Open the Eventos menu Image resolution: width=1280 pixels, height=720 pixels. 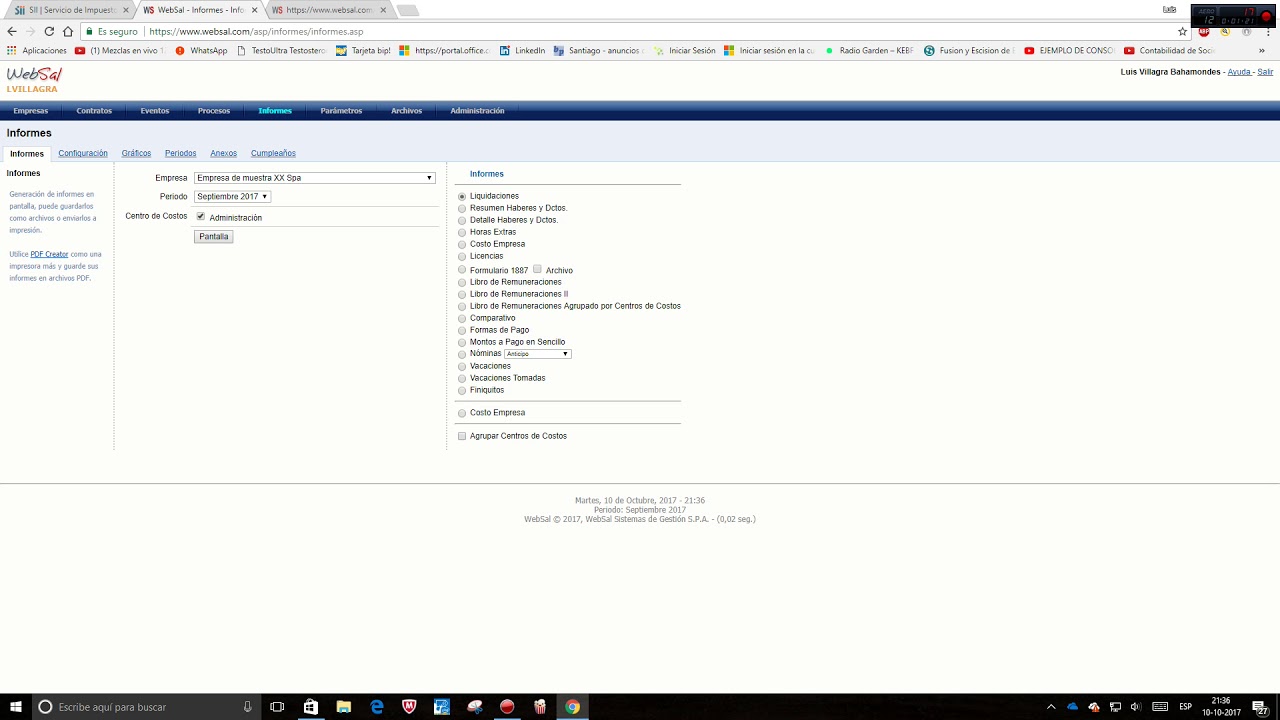point(155,111)
